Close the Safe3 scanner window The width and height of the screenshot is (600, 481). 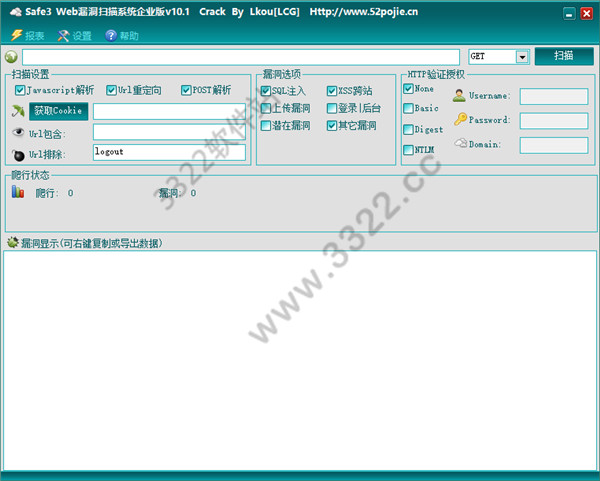point(586,14)
